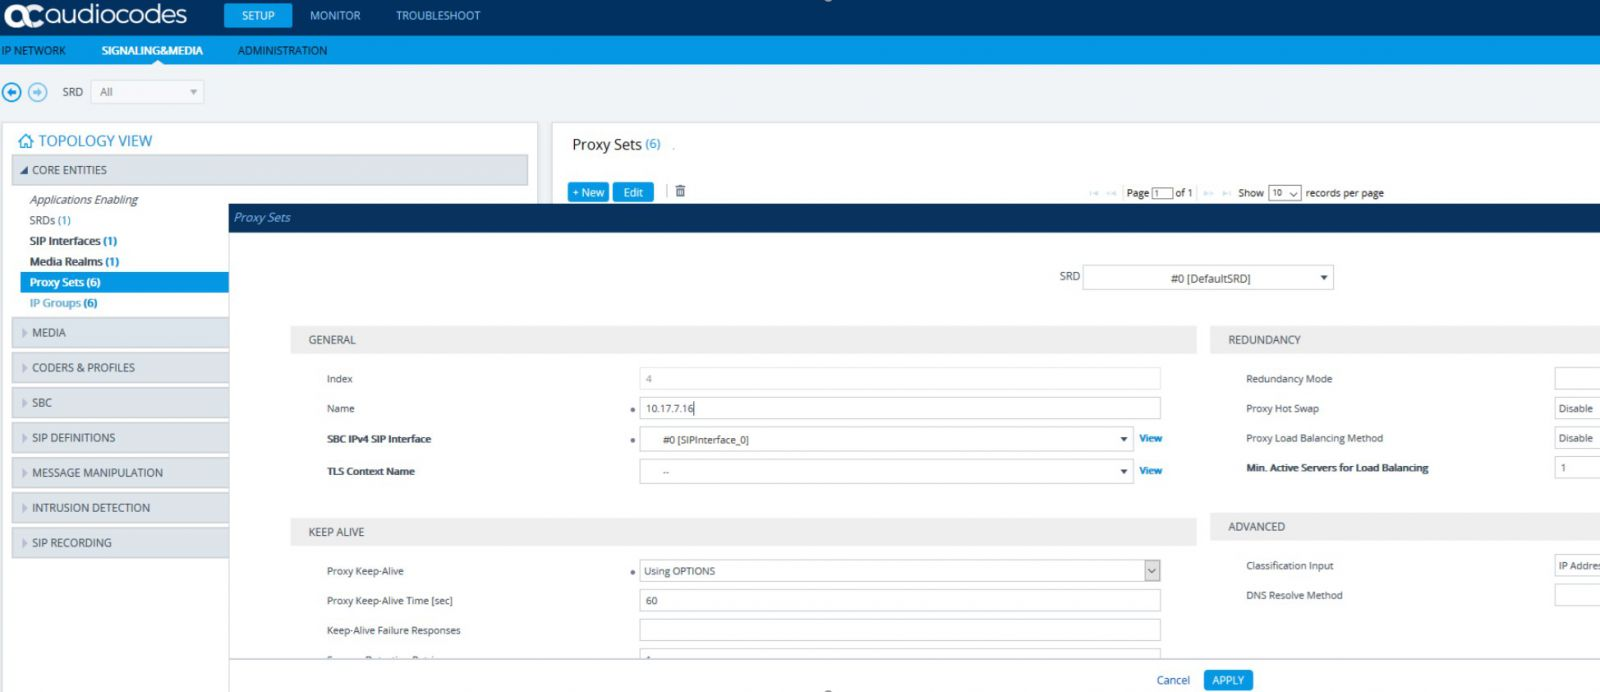Expand the MEDIA section
Screen dimensions: 1600x692
click(49, 333)
